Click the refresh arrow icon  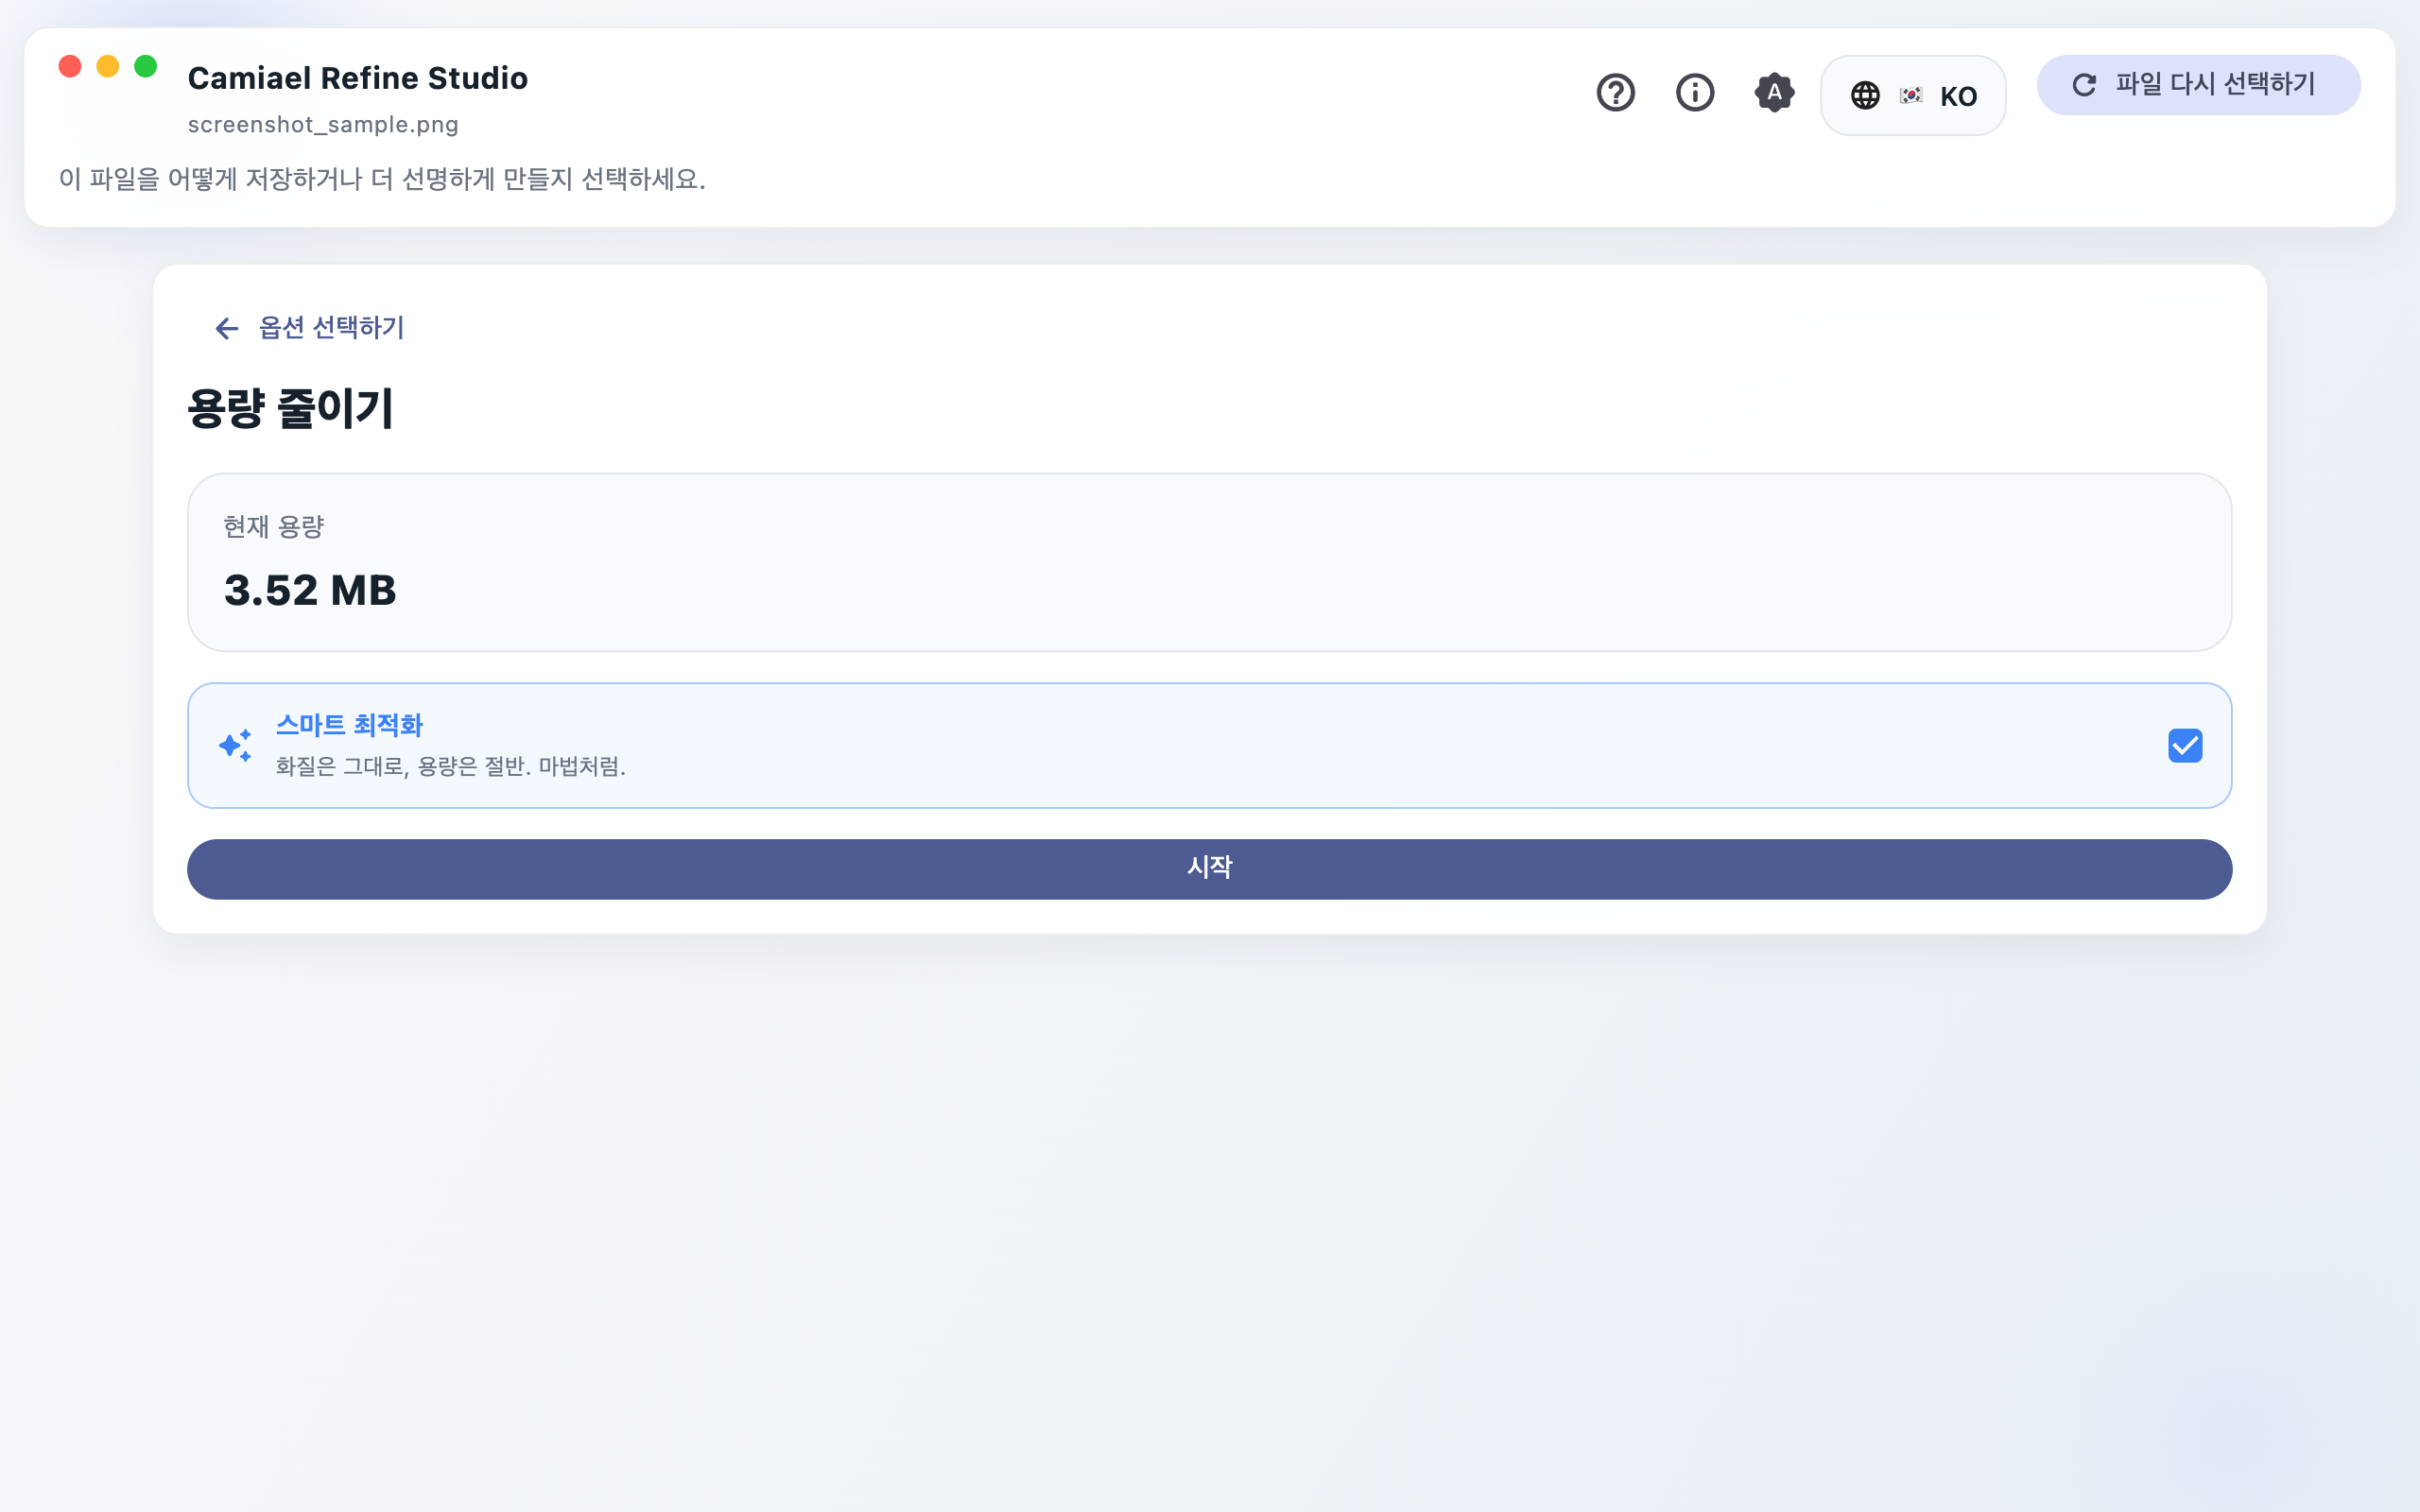point(2084,85)
